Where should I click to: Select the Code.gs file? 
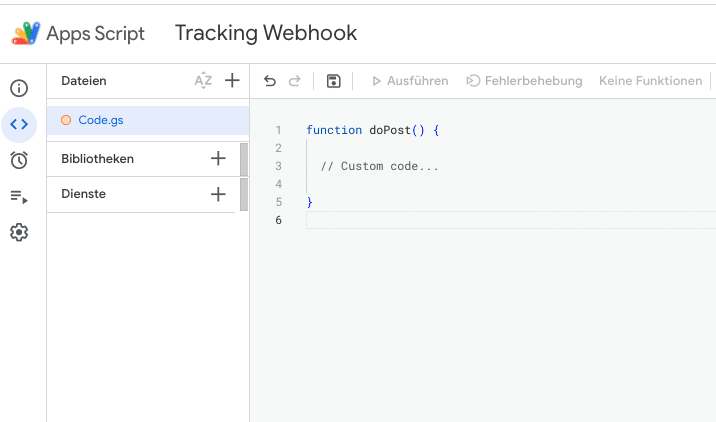tap(148, 120)
